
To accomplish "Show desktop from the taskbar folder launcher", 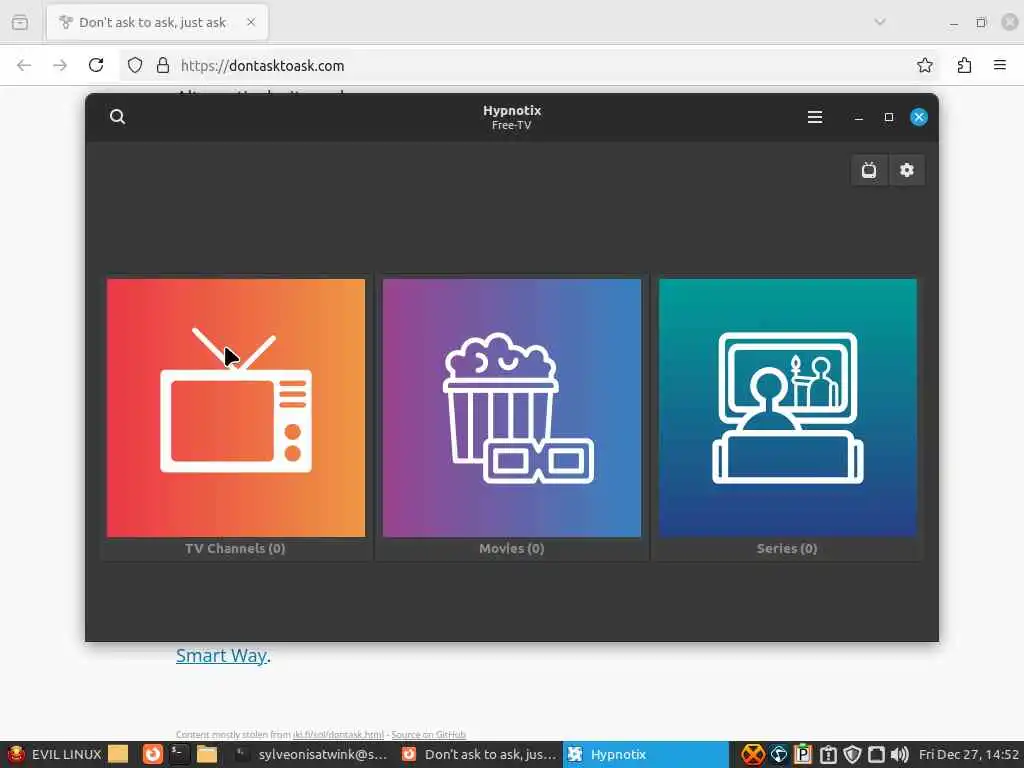I will pos(118,754).
